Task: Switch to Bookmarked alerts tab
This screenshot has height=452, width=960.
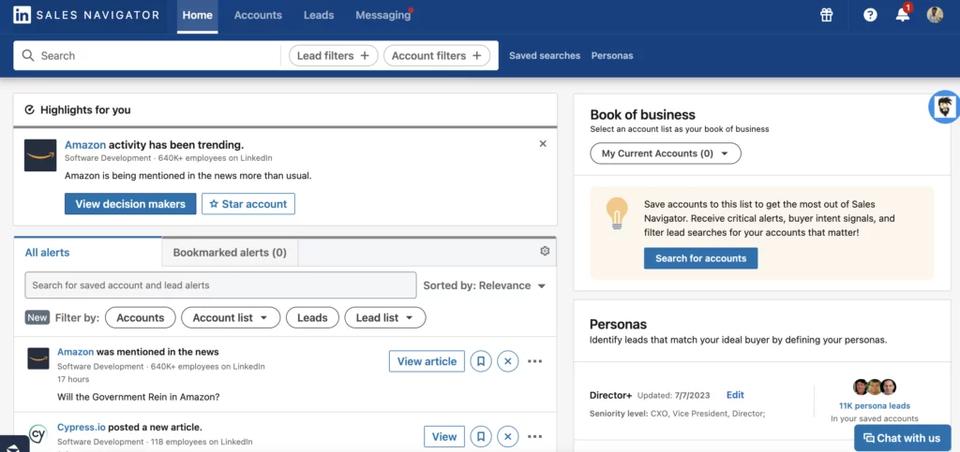Action: coord(230,252)
